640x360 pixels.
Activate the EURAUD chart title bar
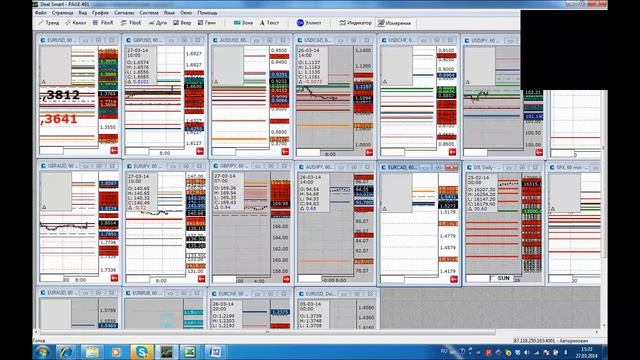click(78, 293)
